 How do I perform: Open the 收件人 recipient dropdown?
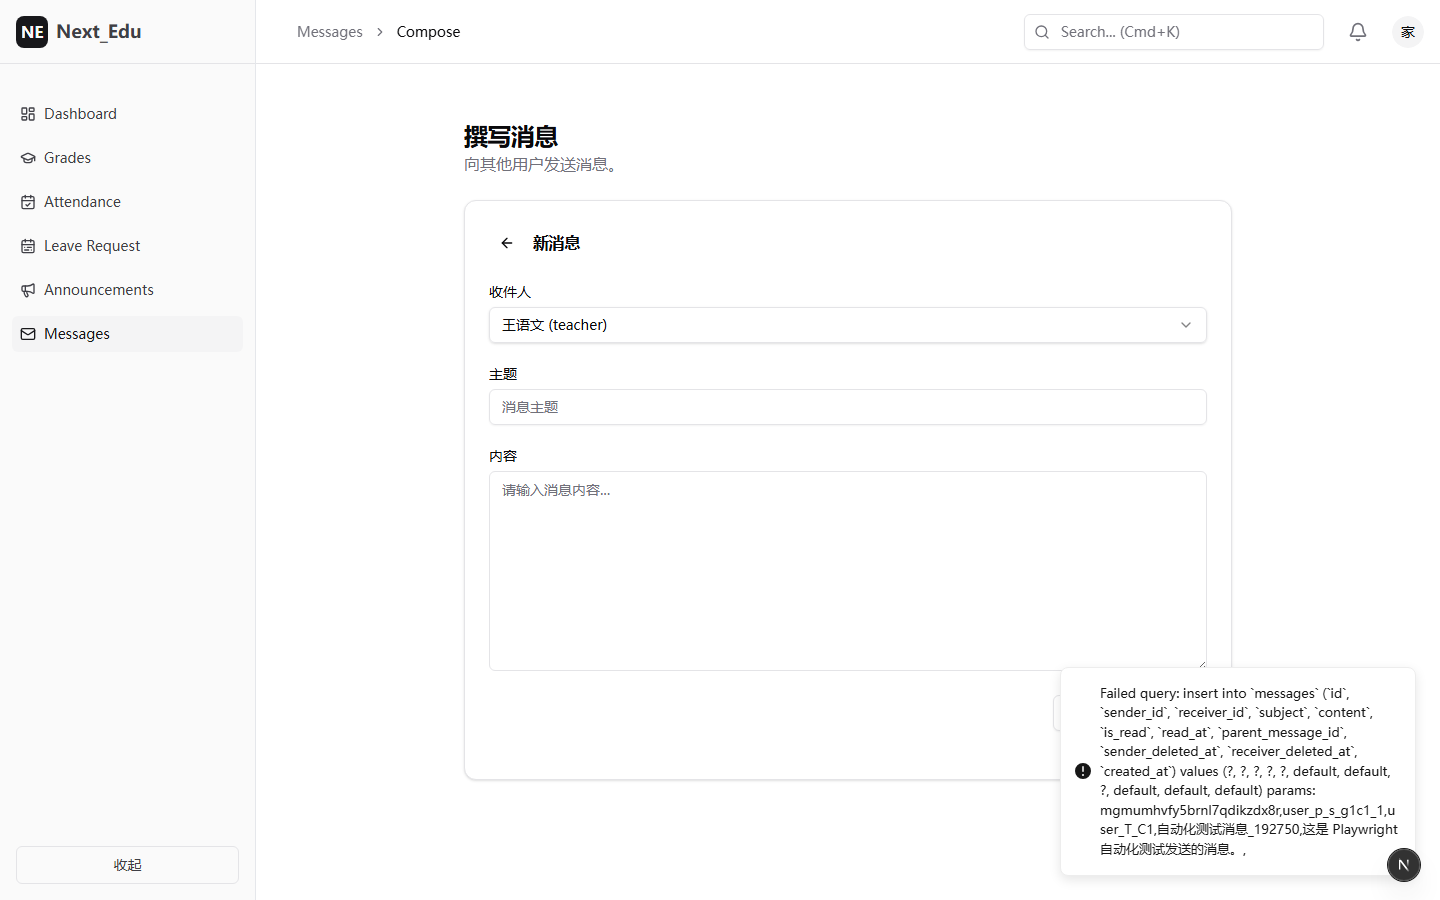[848, 325]
